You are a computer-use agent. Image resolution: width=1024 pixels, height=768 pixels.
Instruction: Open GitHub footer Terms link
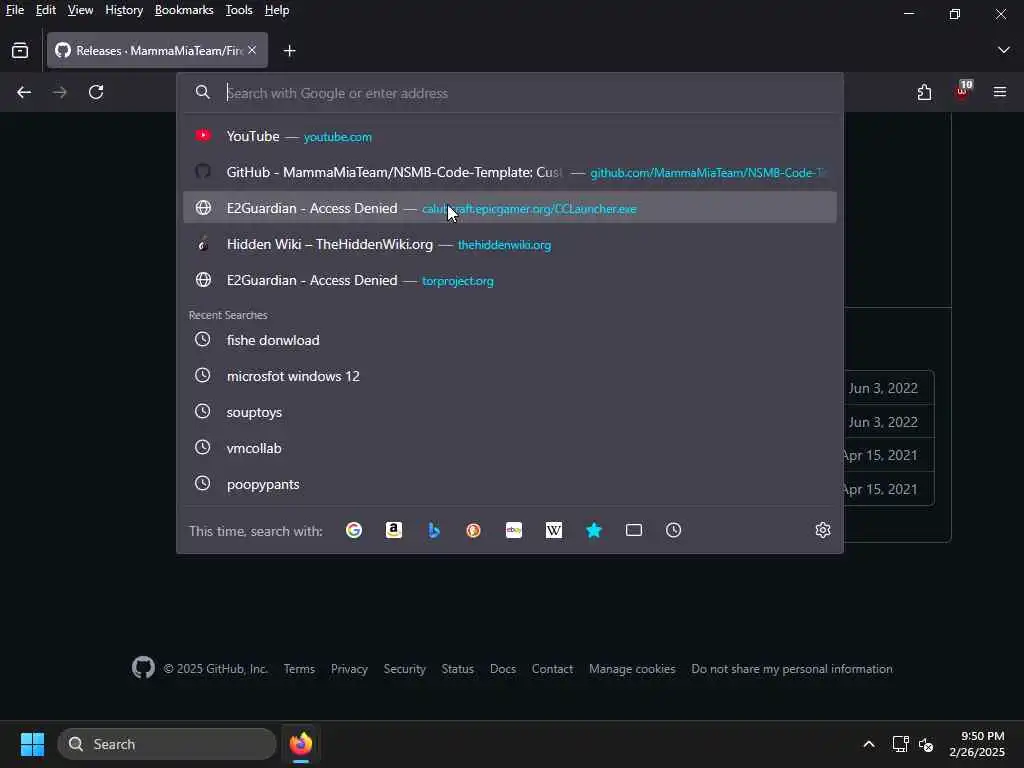[299, 669]
